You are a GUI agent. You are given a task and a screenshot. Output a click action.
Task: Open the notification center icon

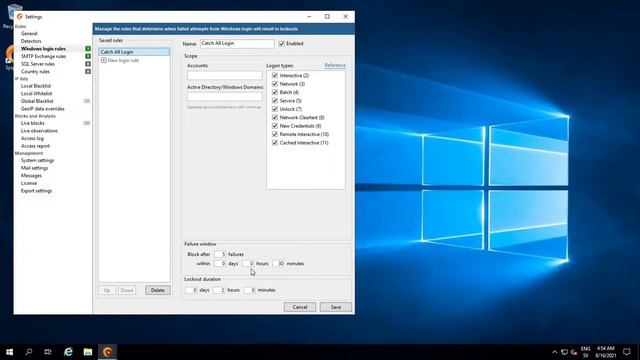coord(627,351)
